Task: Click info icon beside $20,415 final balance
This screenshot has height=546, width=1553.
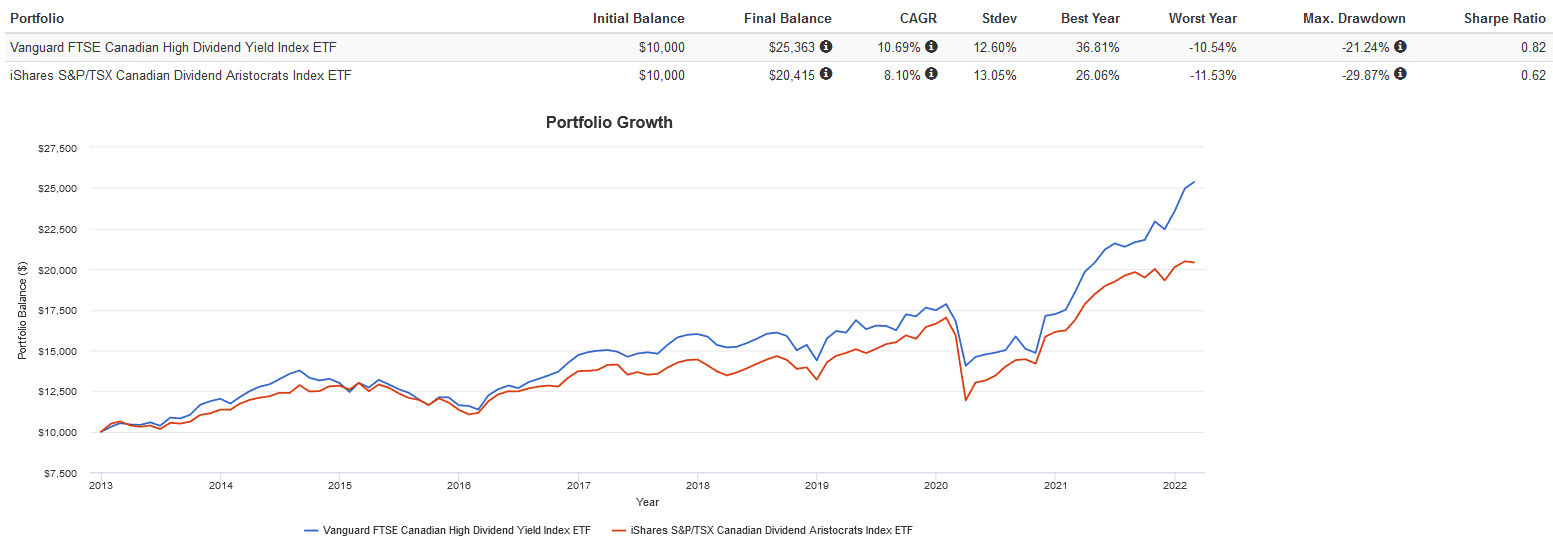Action: pos(826,74)
